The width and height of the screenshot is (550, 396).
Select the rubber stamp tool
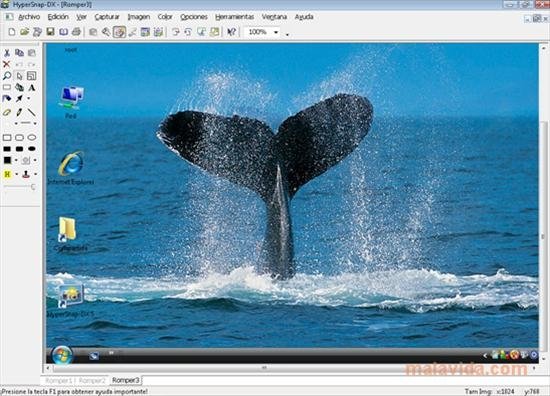[x=26, y=174]
